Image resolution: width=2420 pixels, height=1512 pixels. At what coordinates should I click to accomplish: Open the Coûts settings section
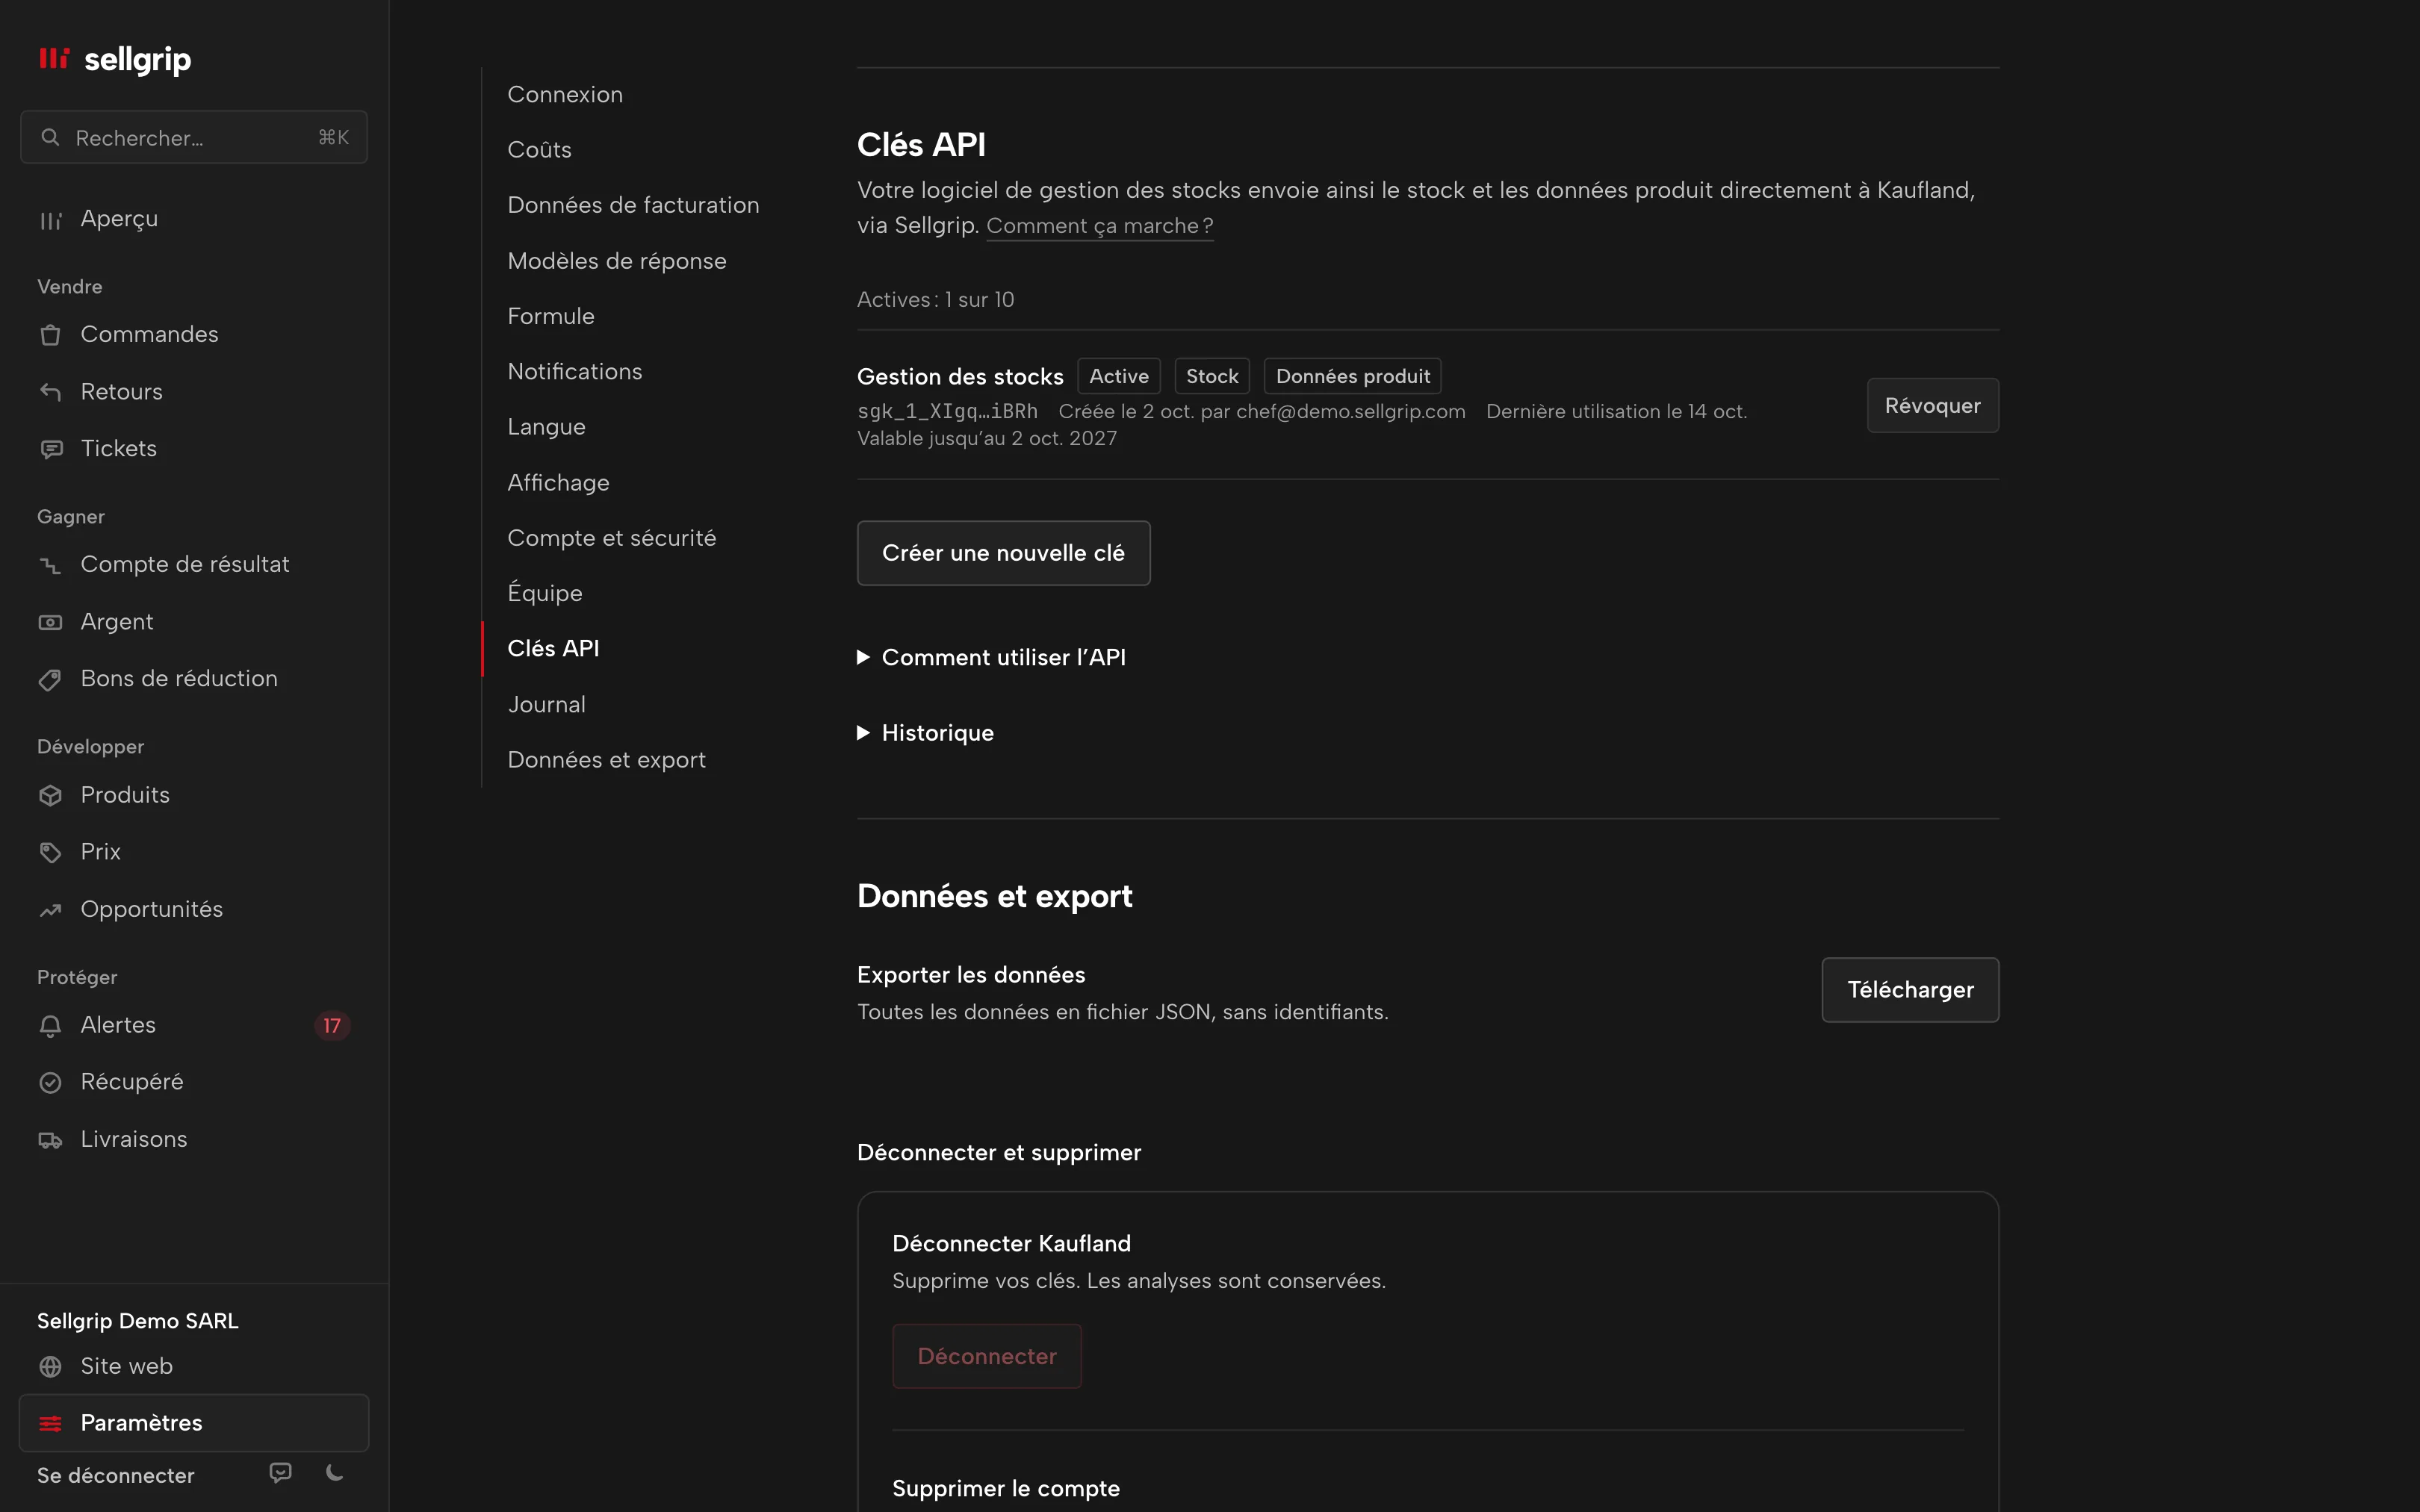tap(539, 149)
